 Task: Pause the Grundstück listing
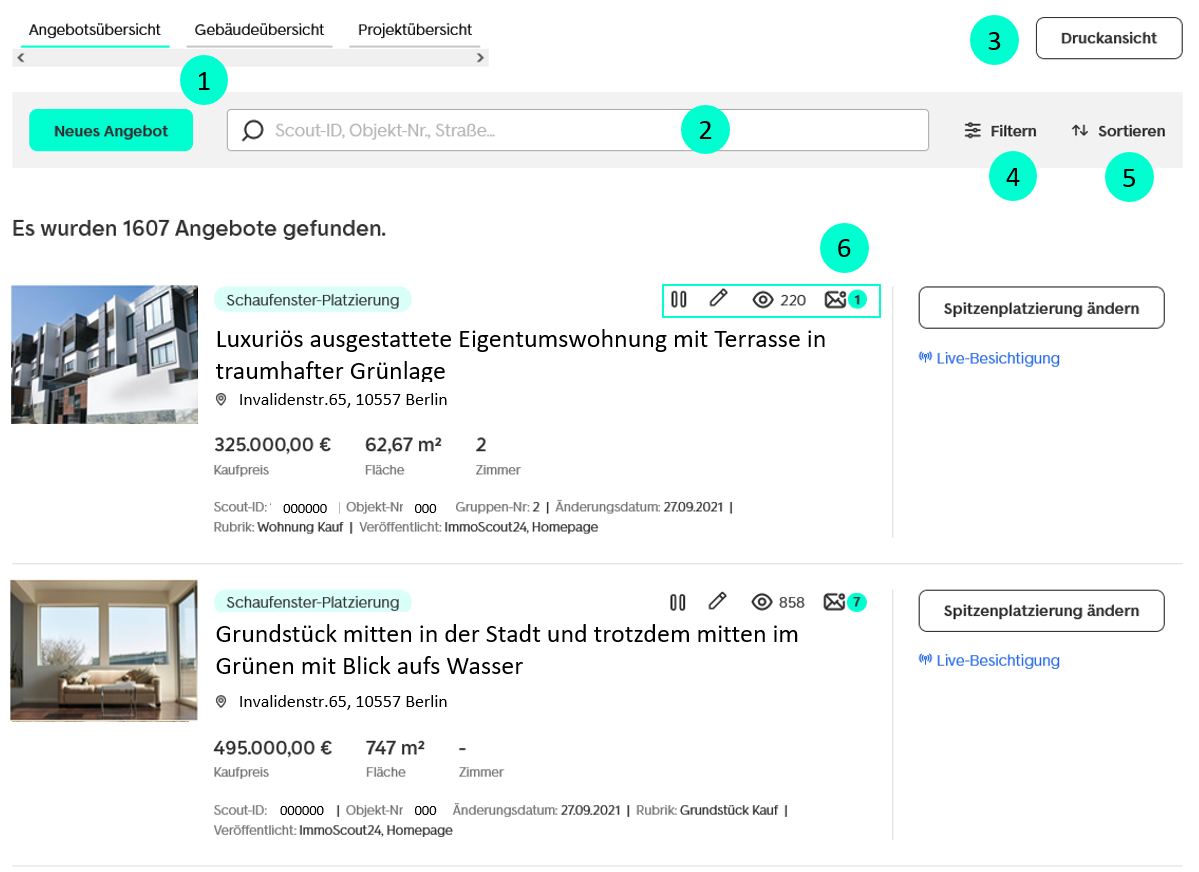(x=678, y=602)
